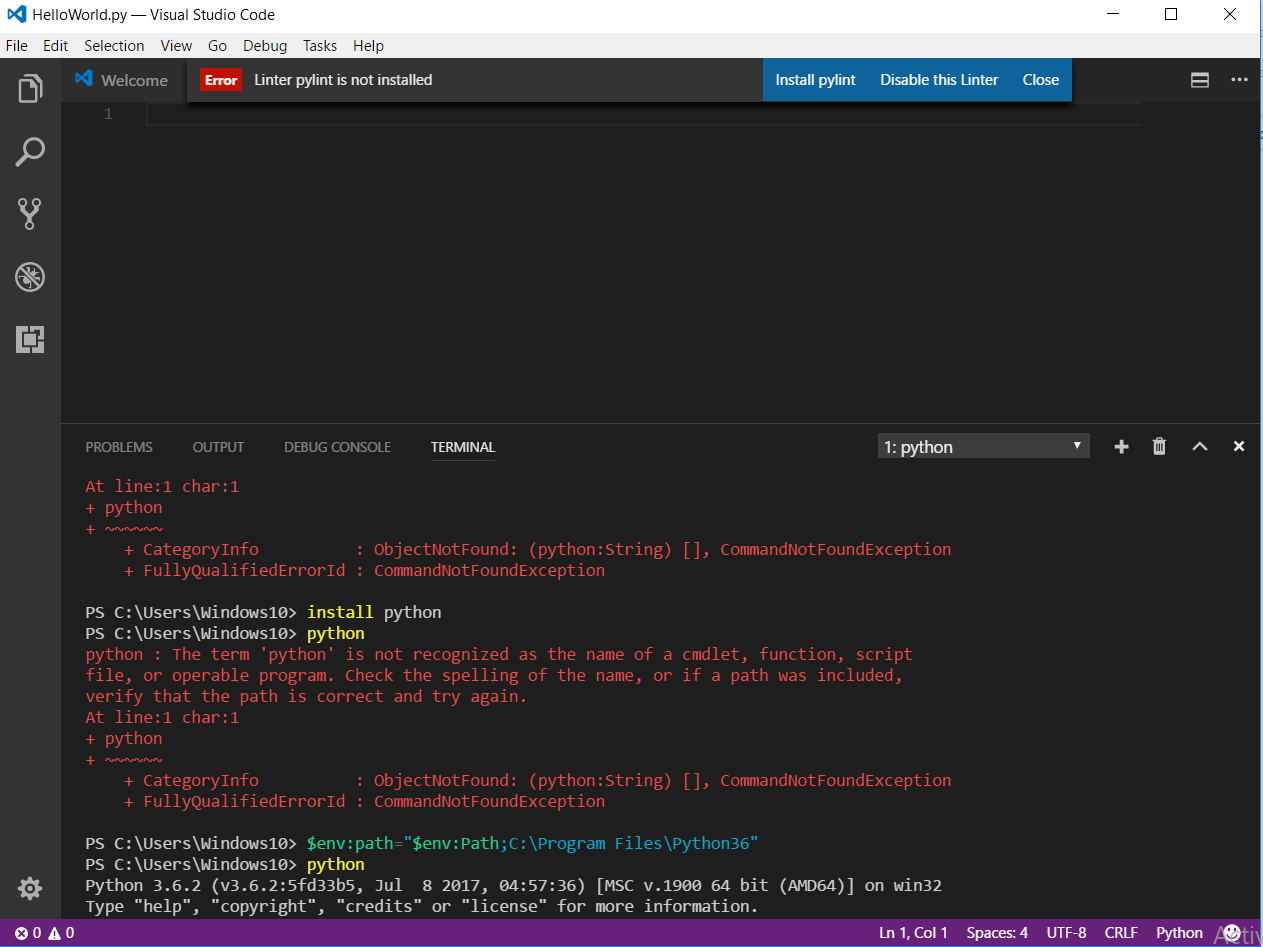The image size is (1263, 947).
Task: Open the Tasks menu
Action: (320, 46)
